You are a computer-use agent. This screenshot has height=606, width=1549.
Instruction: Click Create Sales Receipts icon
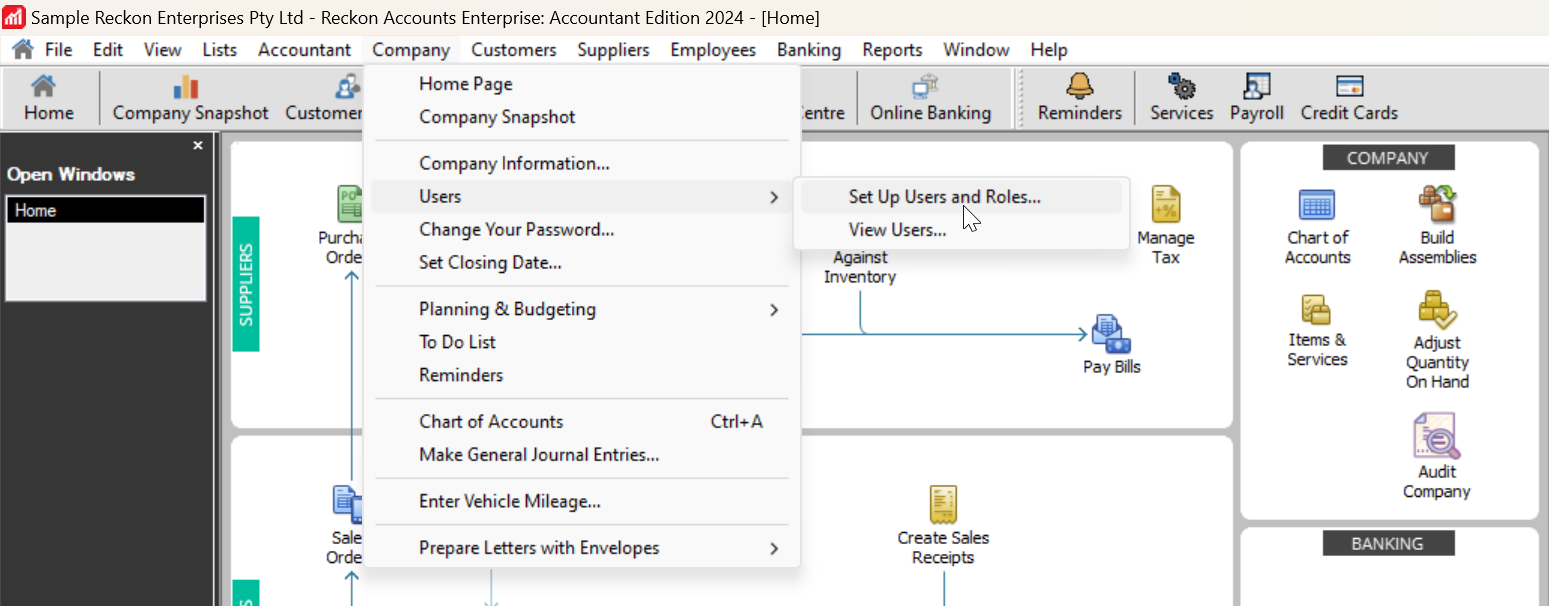click(x=943, y=526)
